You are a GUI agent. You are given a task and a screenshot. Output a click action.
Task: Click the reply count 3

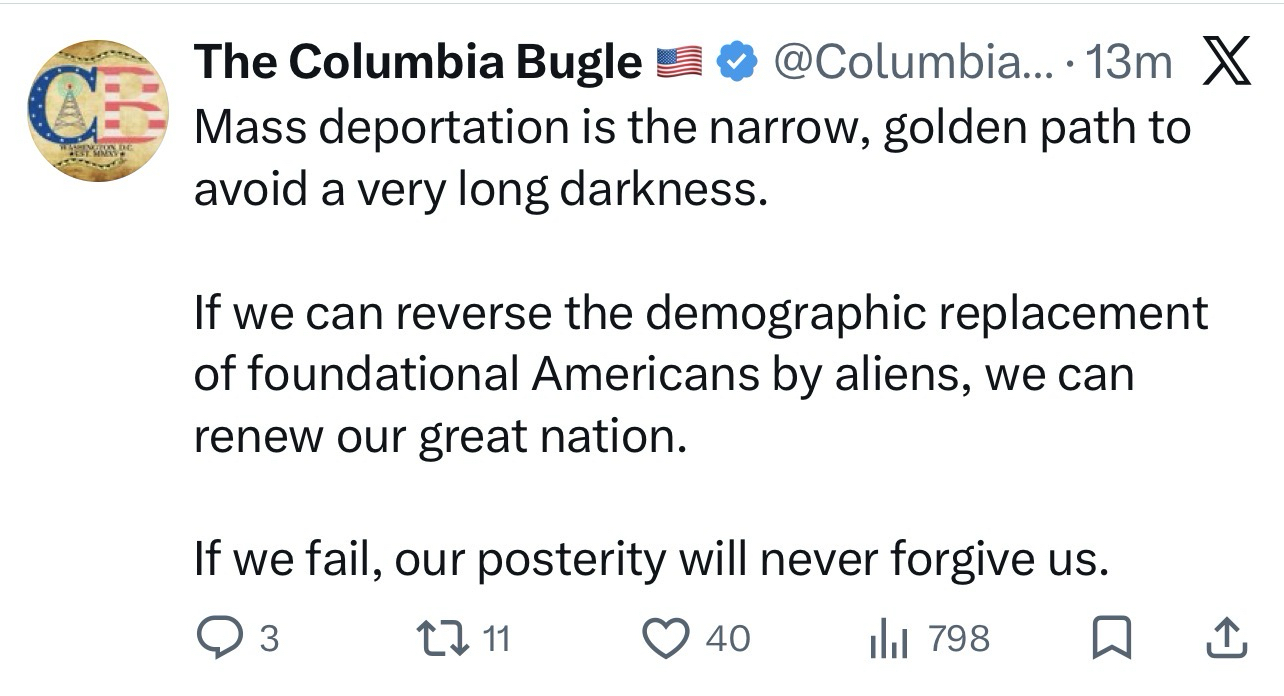269,638
